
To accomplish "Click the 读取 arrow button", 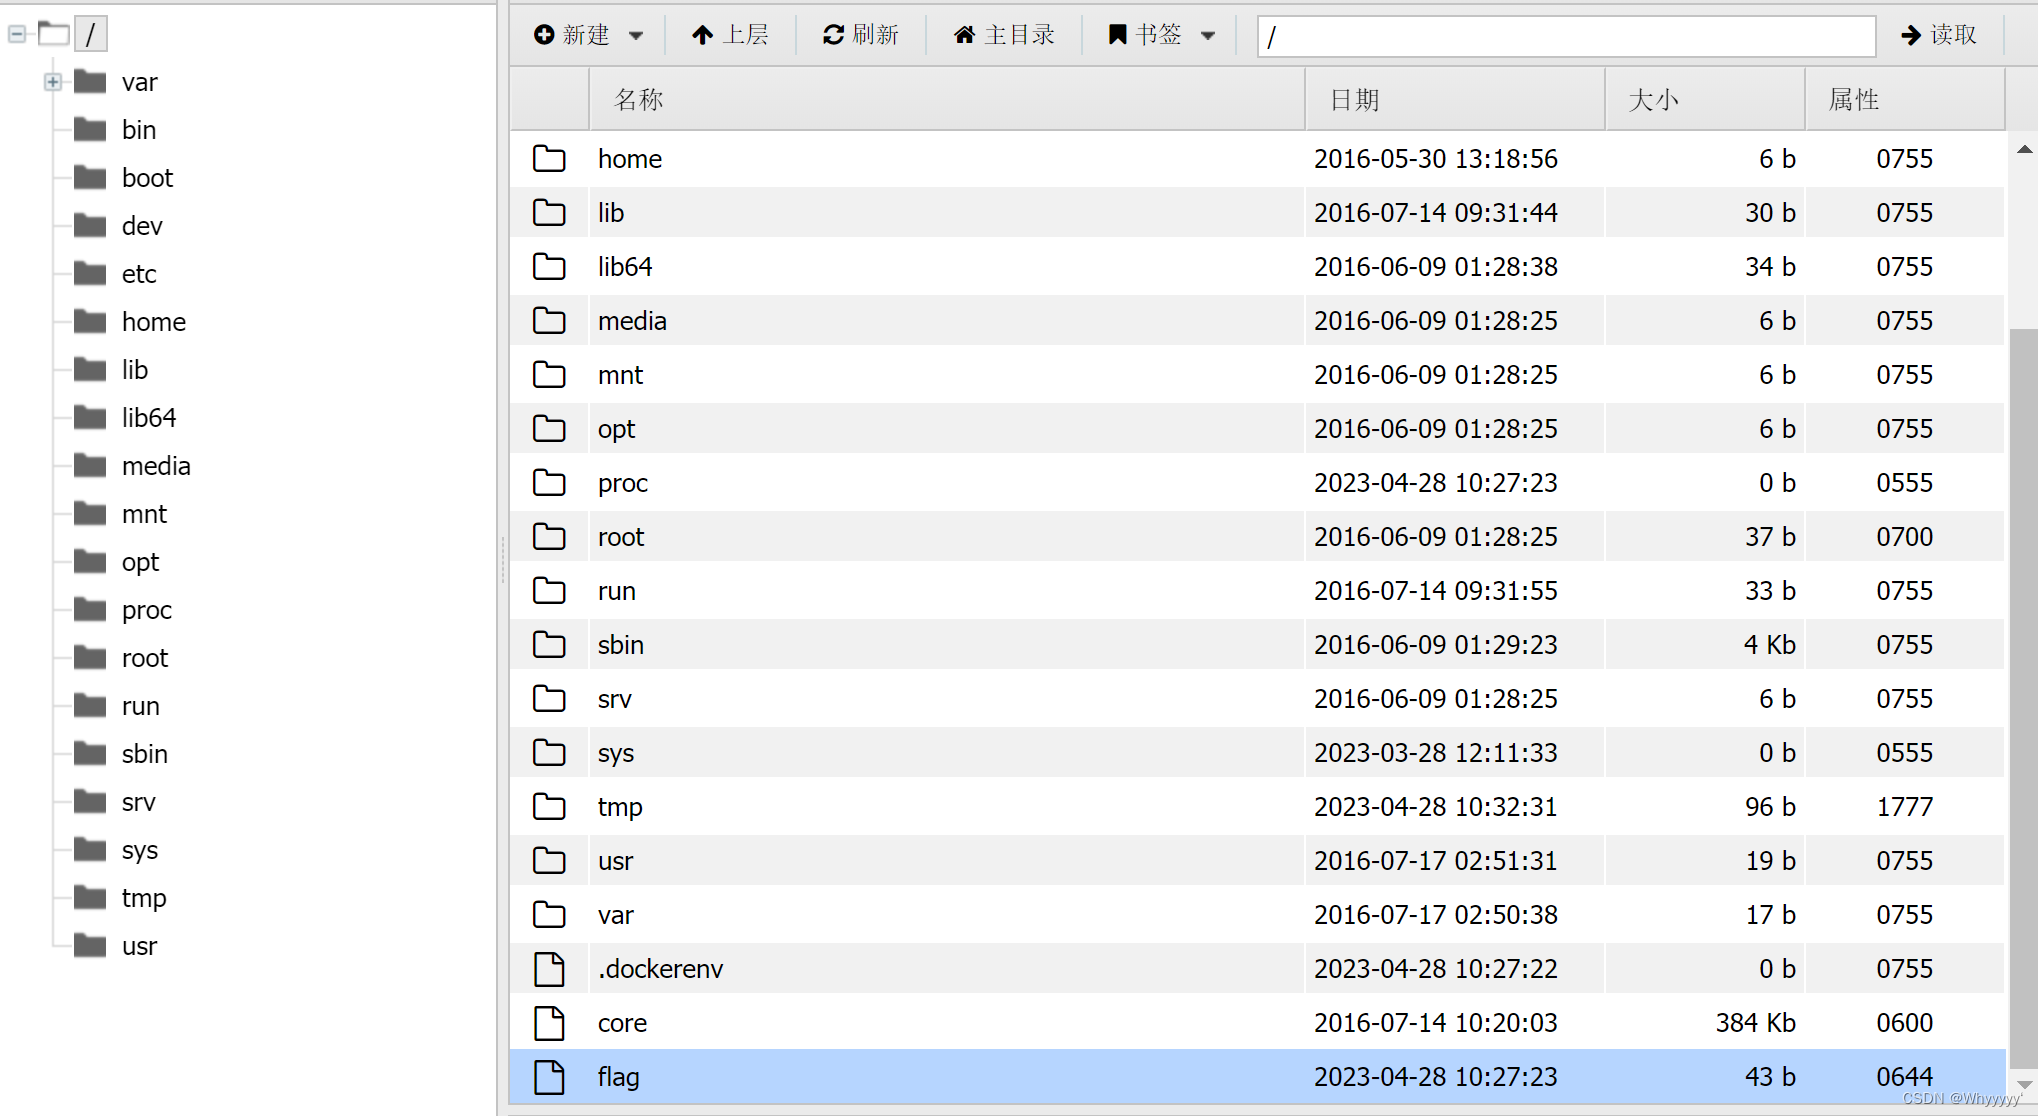I will [1938, 35].
